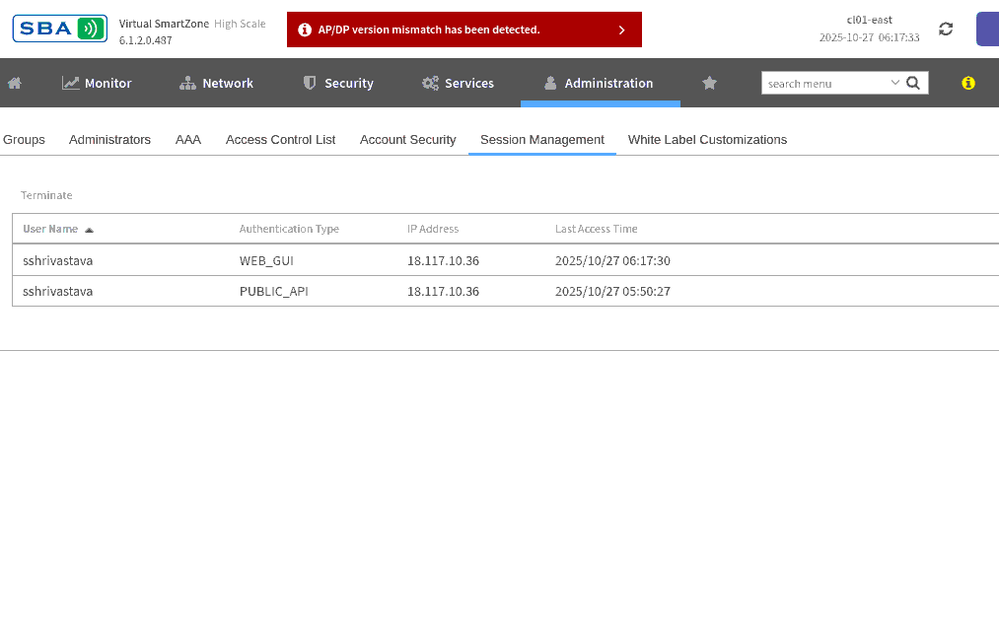
Task: Sort by User Name column
Action: (50, 229)
